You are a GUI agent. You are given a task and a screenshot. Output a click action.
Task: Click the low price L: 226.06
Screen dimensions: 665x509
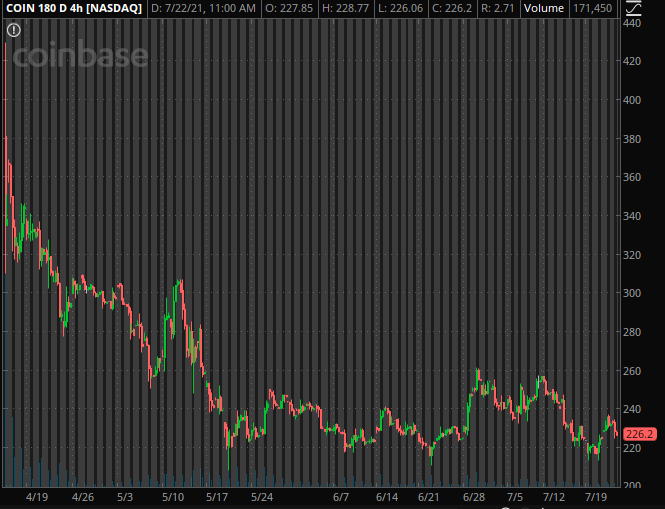click(400, 8)
